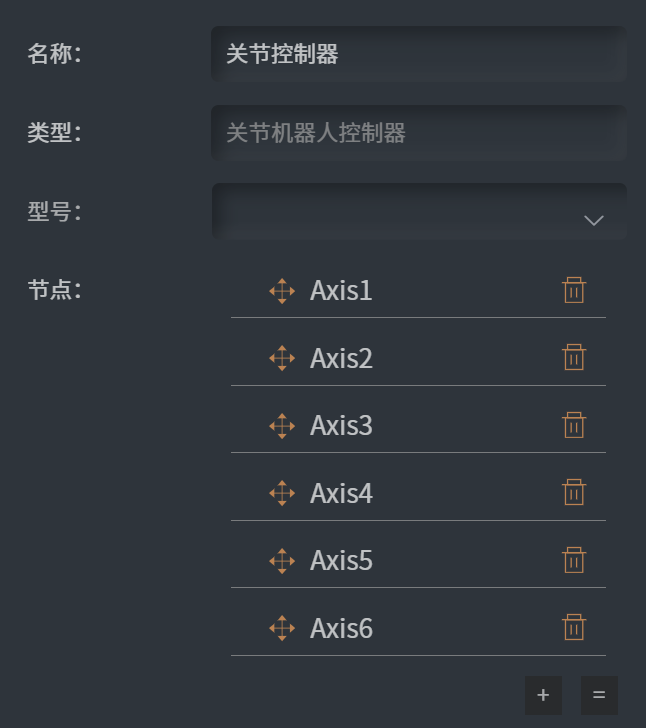Click the 类型 text field

tap(419, 133)
